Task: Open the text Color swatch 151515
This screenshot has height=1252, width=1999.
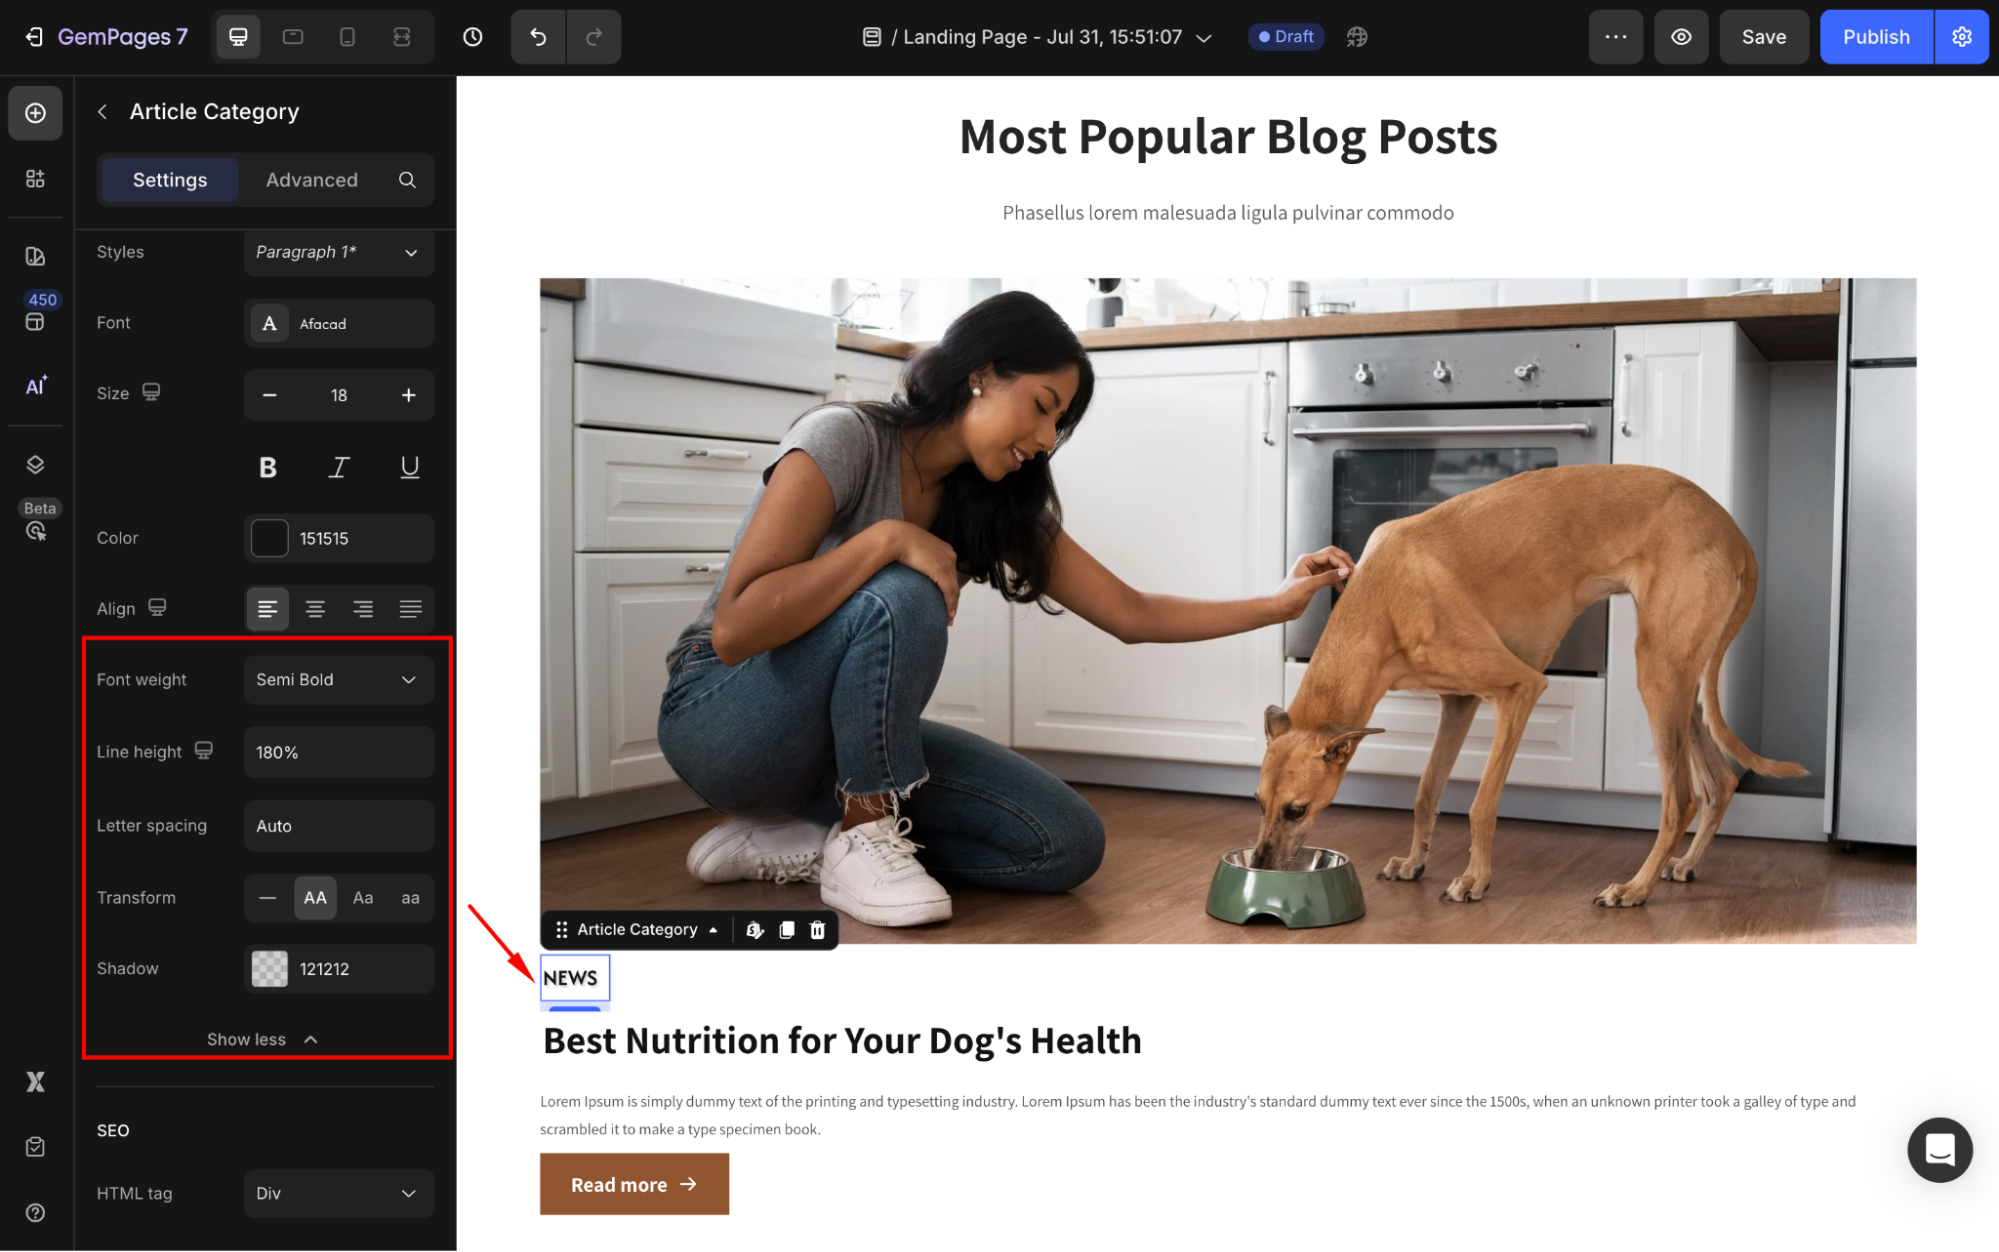Action: 269,538
